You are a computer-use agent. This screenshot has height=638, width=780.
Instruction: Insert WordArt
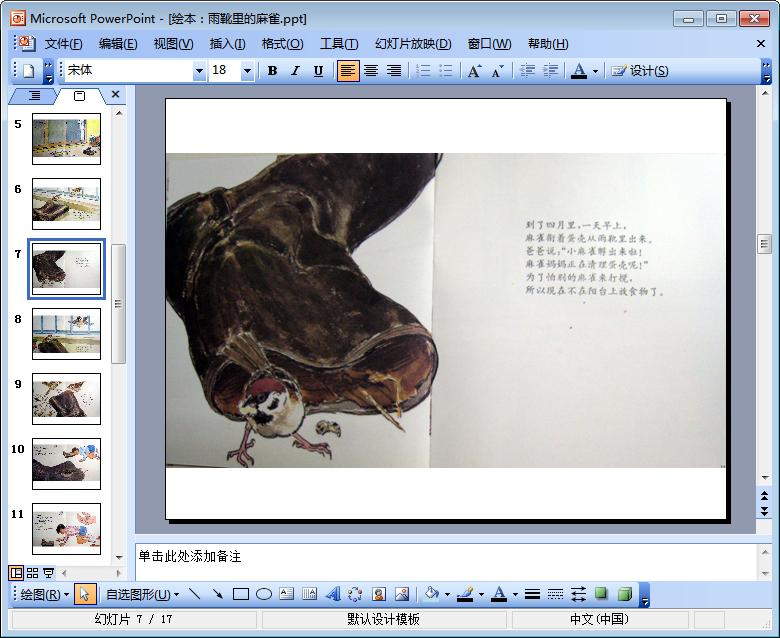333,594
